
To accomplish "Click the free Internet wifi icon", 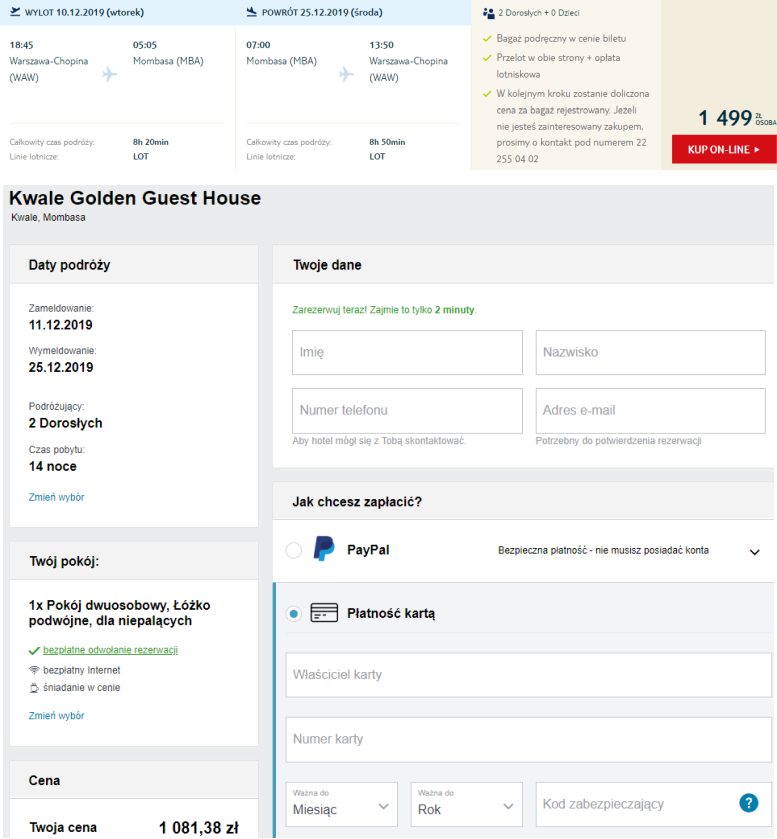I will (34, 669).
